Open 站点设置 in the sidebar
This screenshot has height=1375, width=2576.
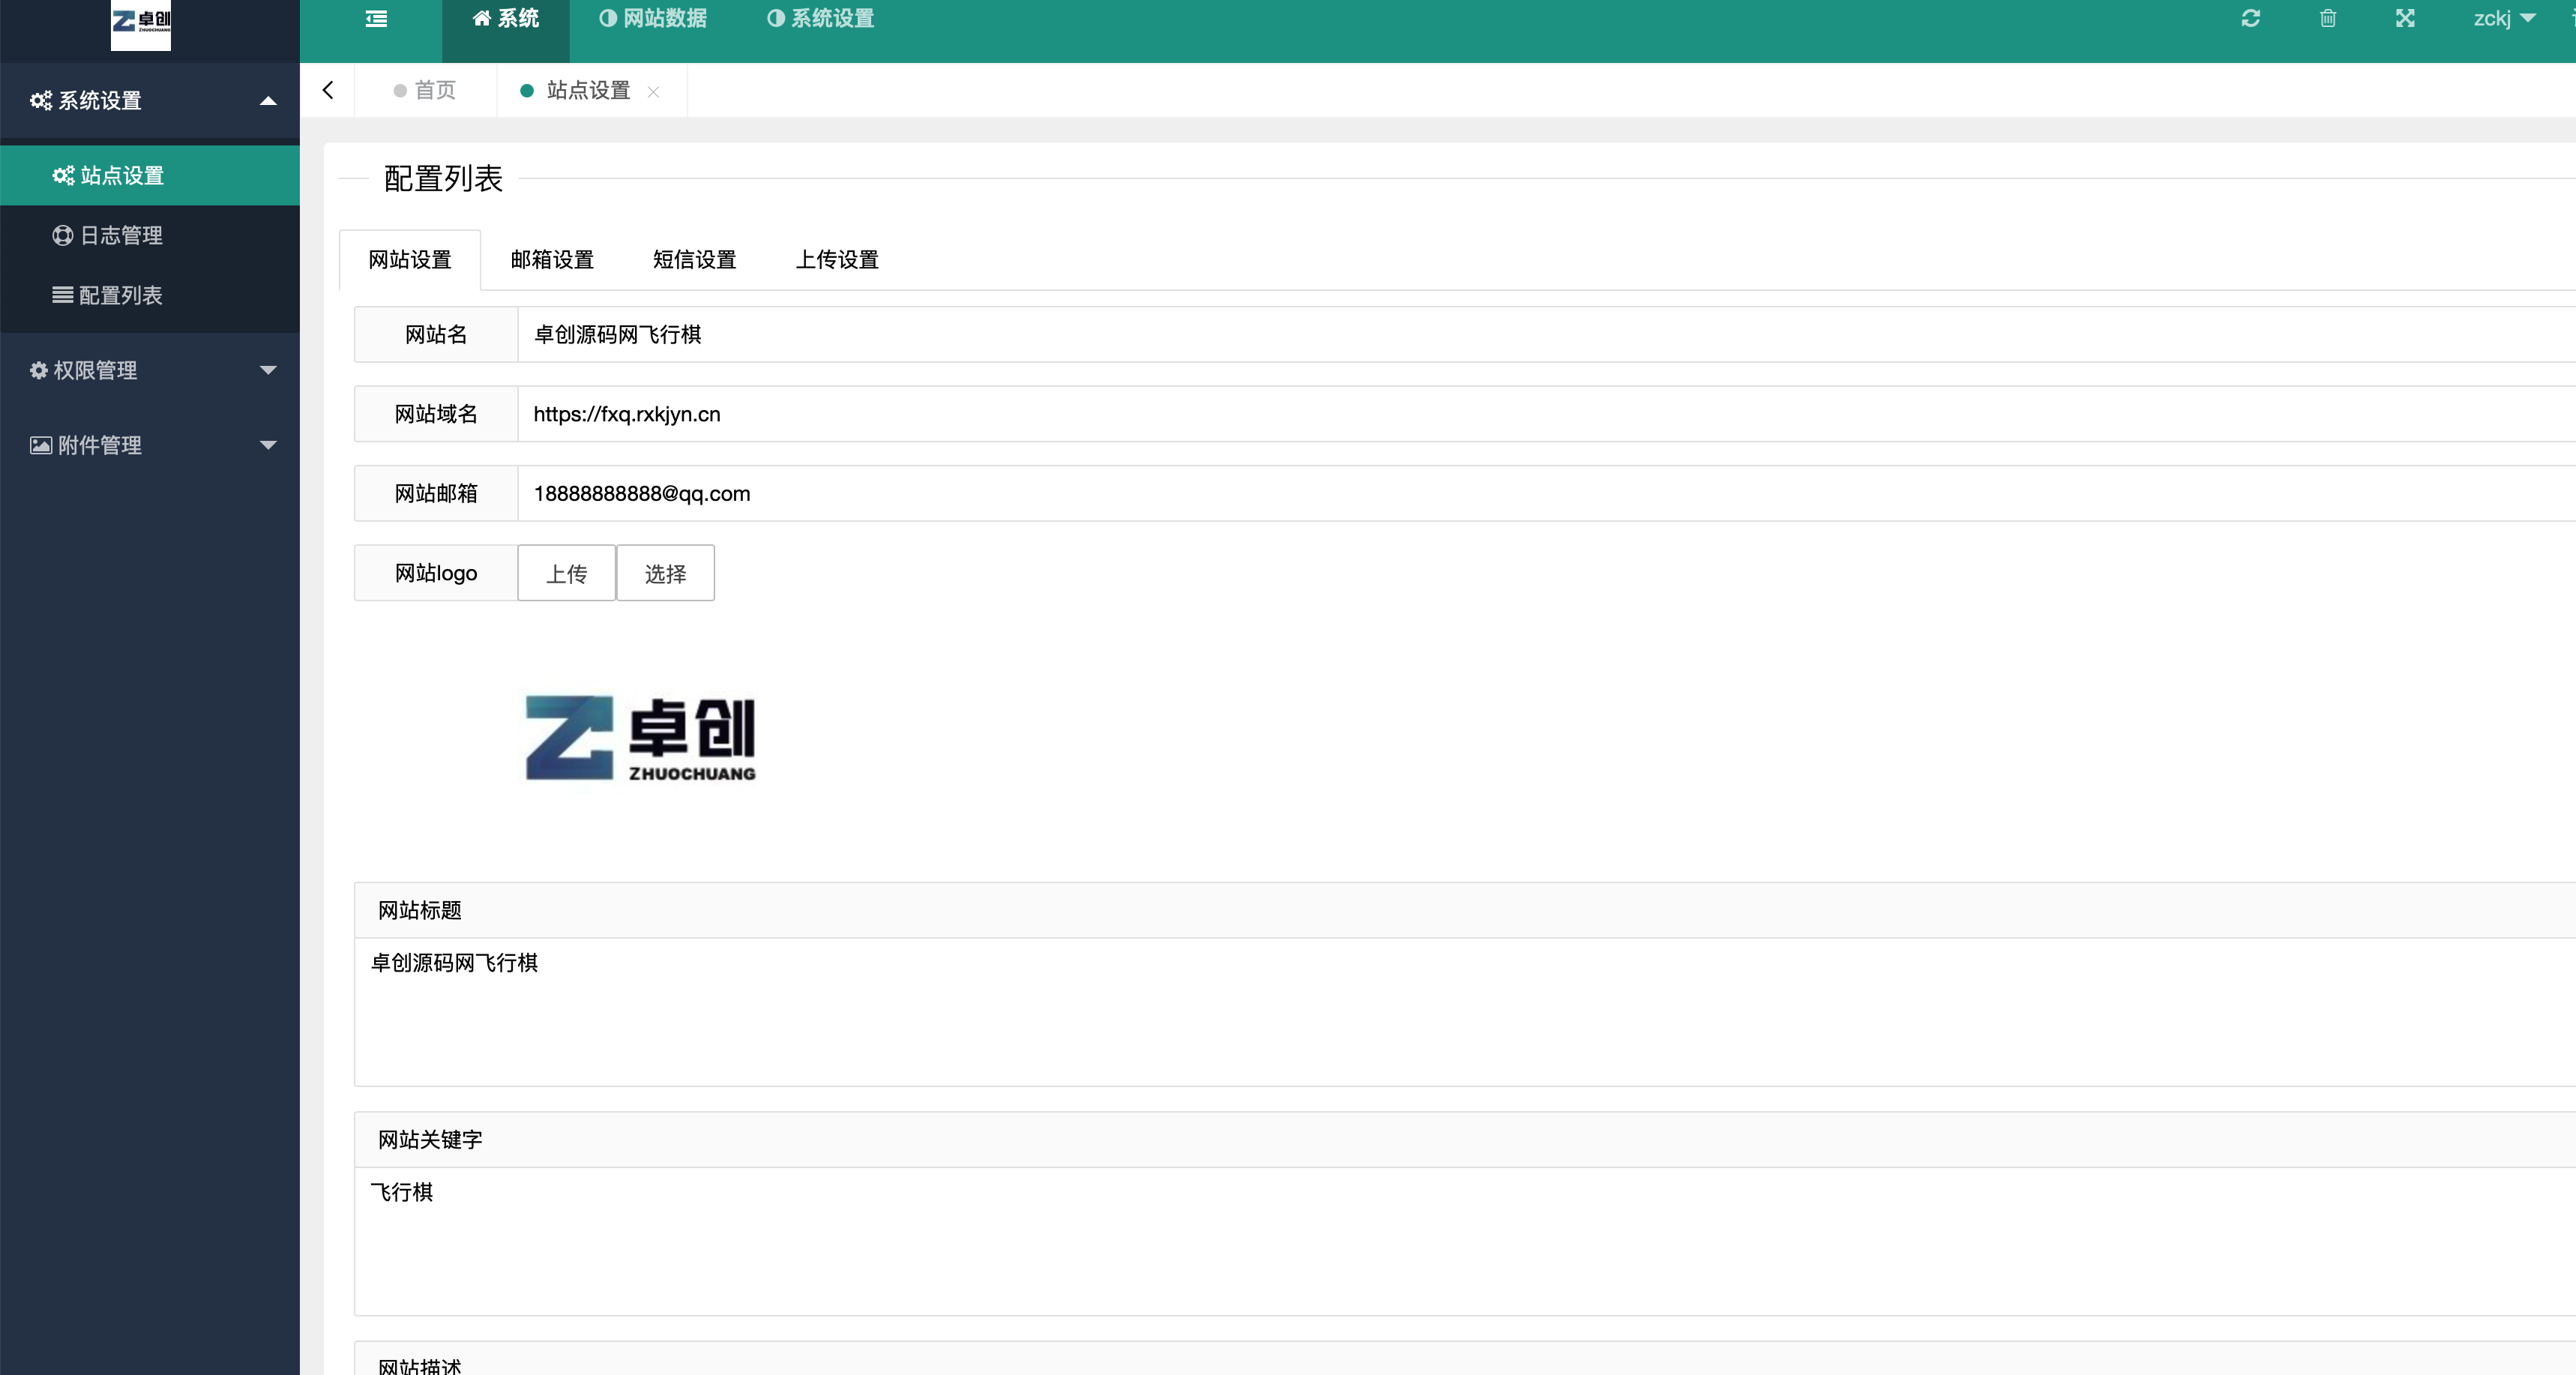(150, 175)
